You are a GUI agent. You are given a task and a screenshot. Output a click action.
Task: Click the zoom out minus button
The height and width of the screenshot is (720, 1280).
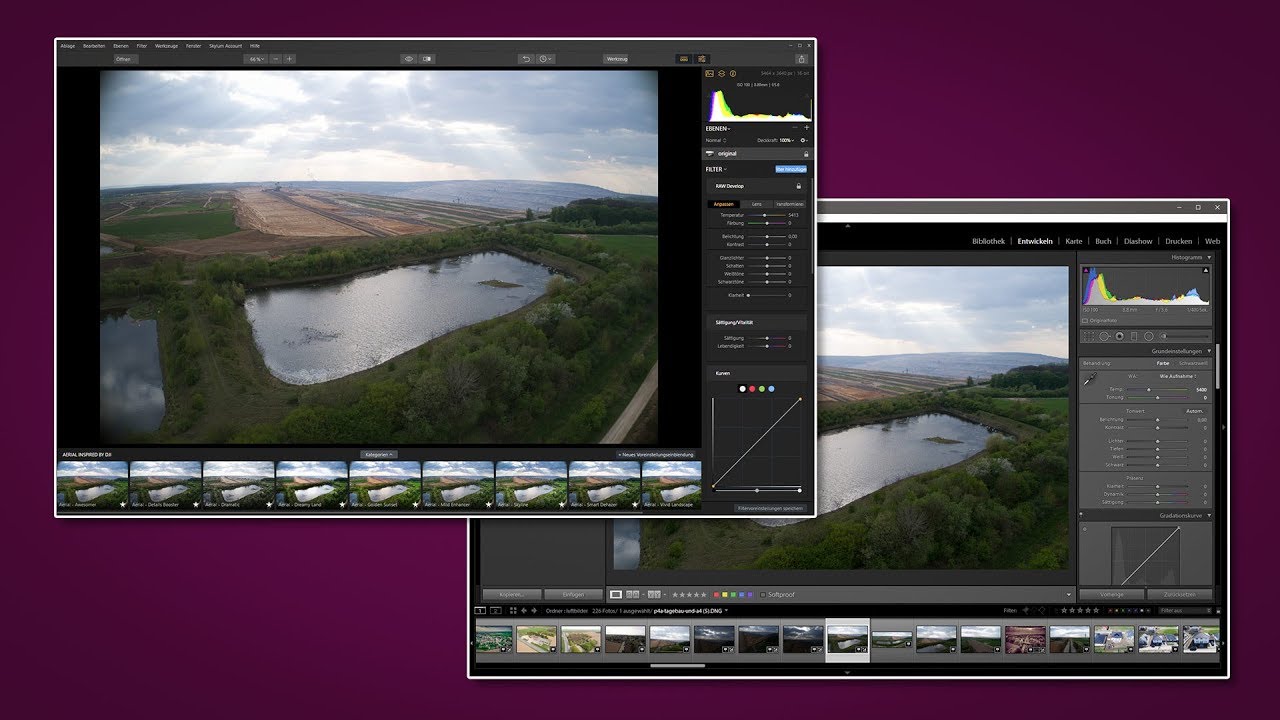point(276,59)
